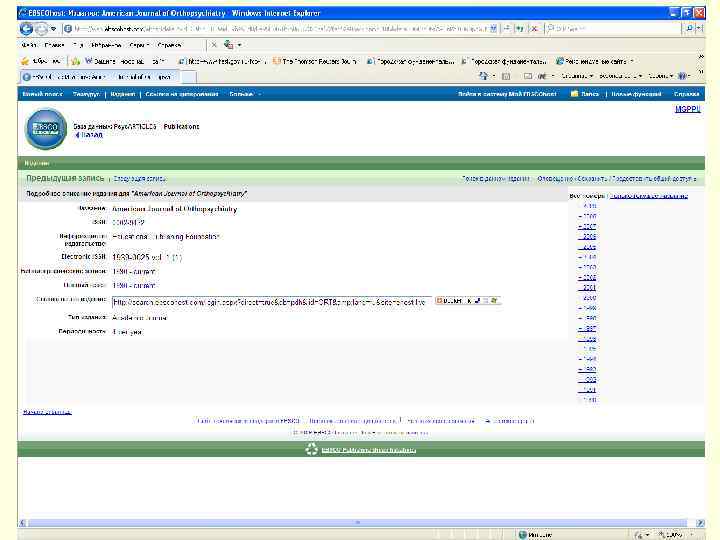Click the Refresh page icon
This screenshot has width=720, height=540.
tap(520, 28)
